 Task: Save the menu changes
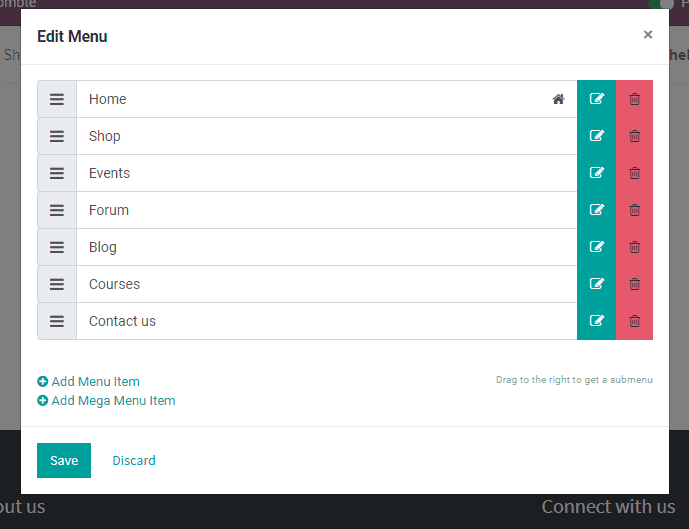[x=64, y=460]
